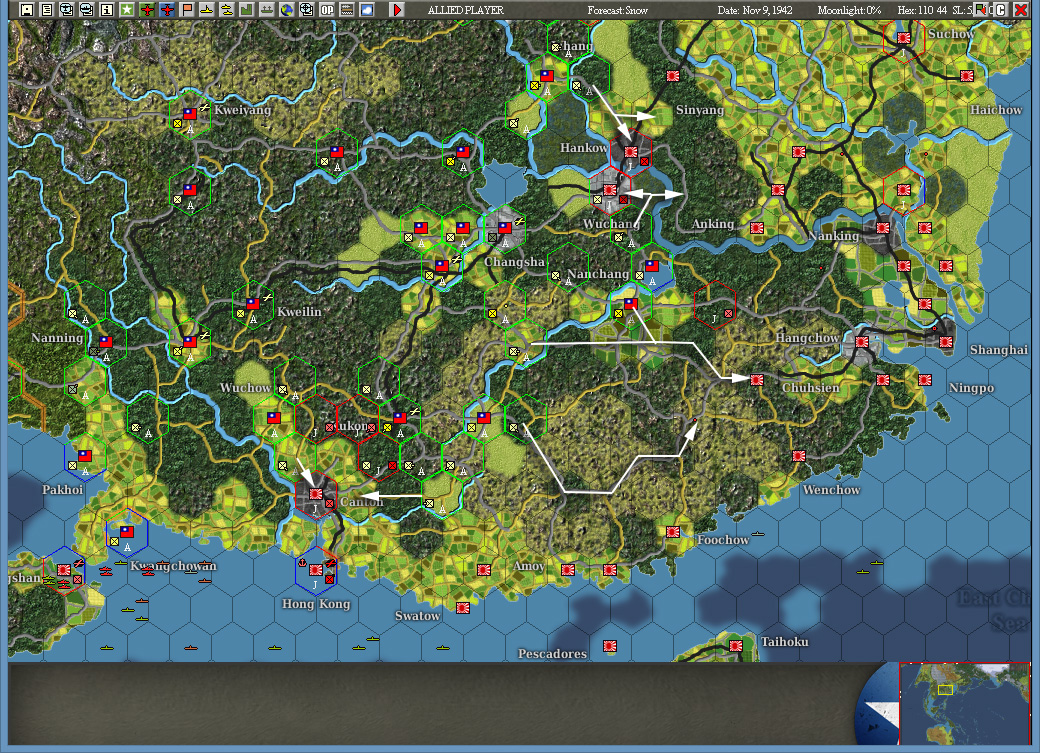Select the Chinese flag at Kweilin
The height and width of the screenshot is (753, 1040).
click(x=253, y=303)
